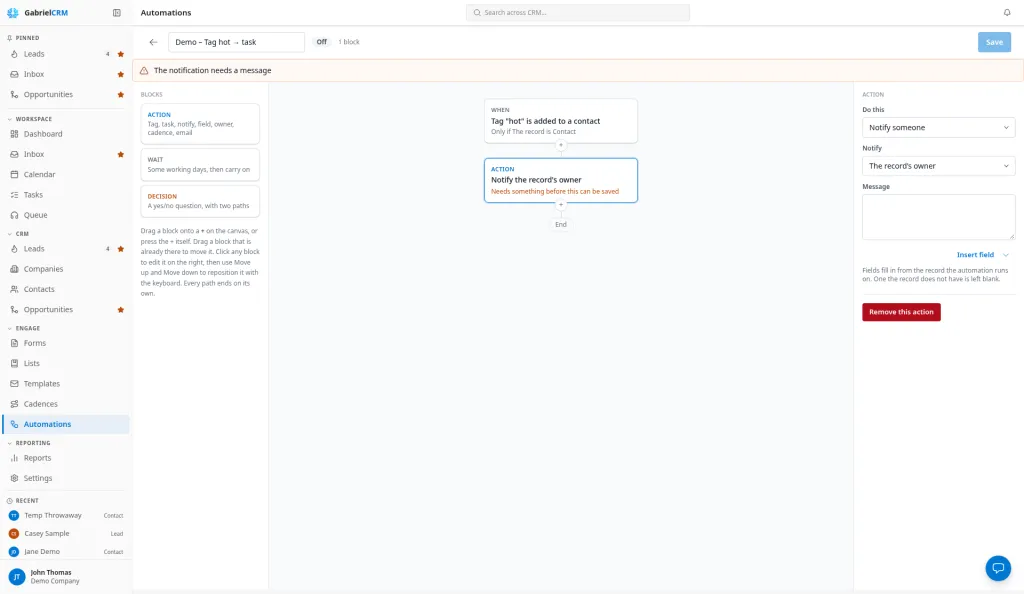Image resolution: width=1024 pixels, height=594 pixels.
Task: Open the Queue page
Action: (x=65, y=215)
